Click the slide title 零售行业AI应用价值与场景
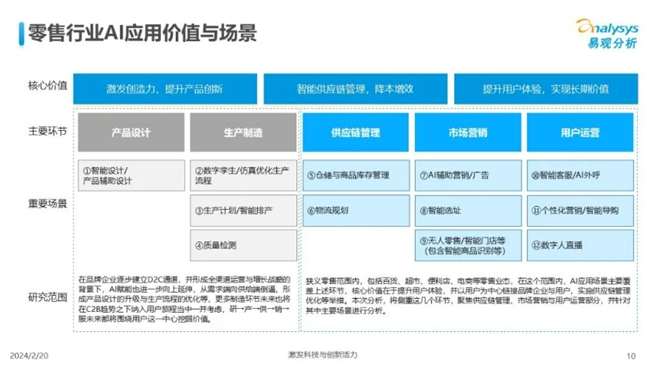The height and width of the screenshot is (376, 650). [x=142, y=33]
